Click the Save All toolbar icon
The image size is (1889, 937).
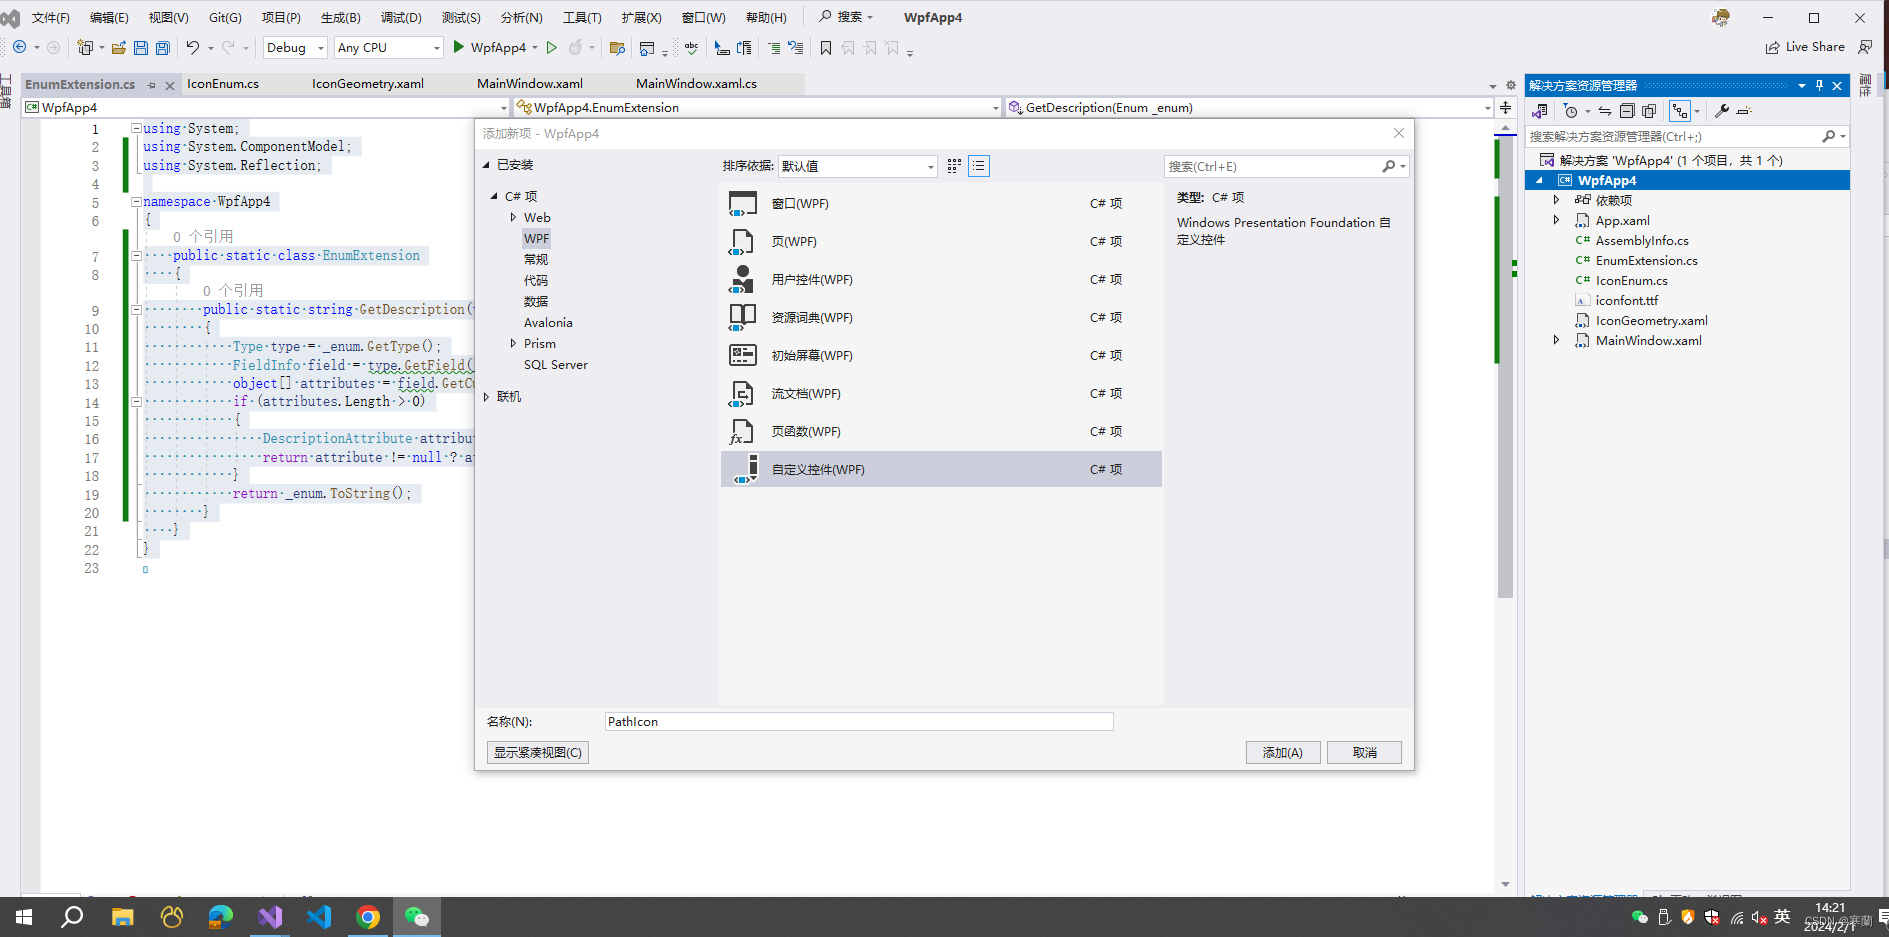[x=162, y=47]
